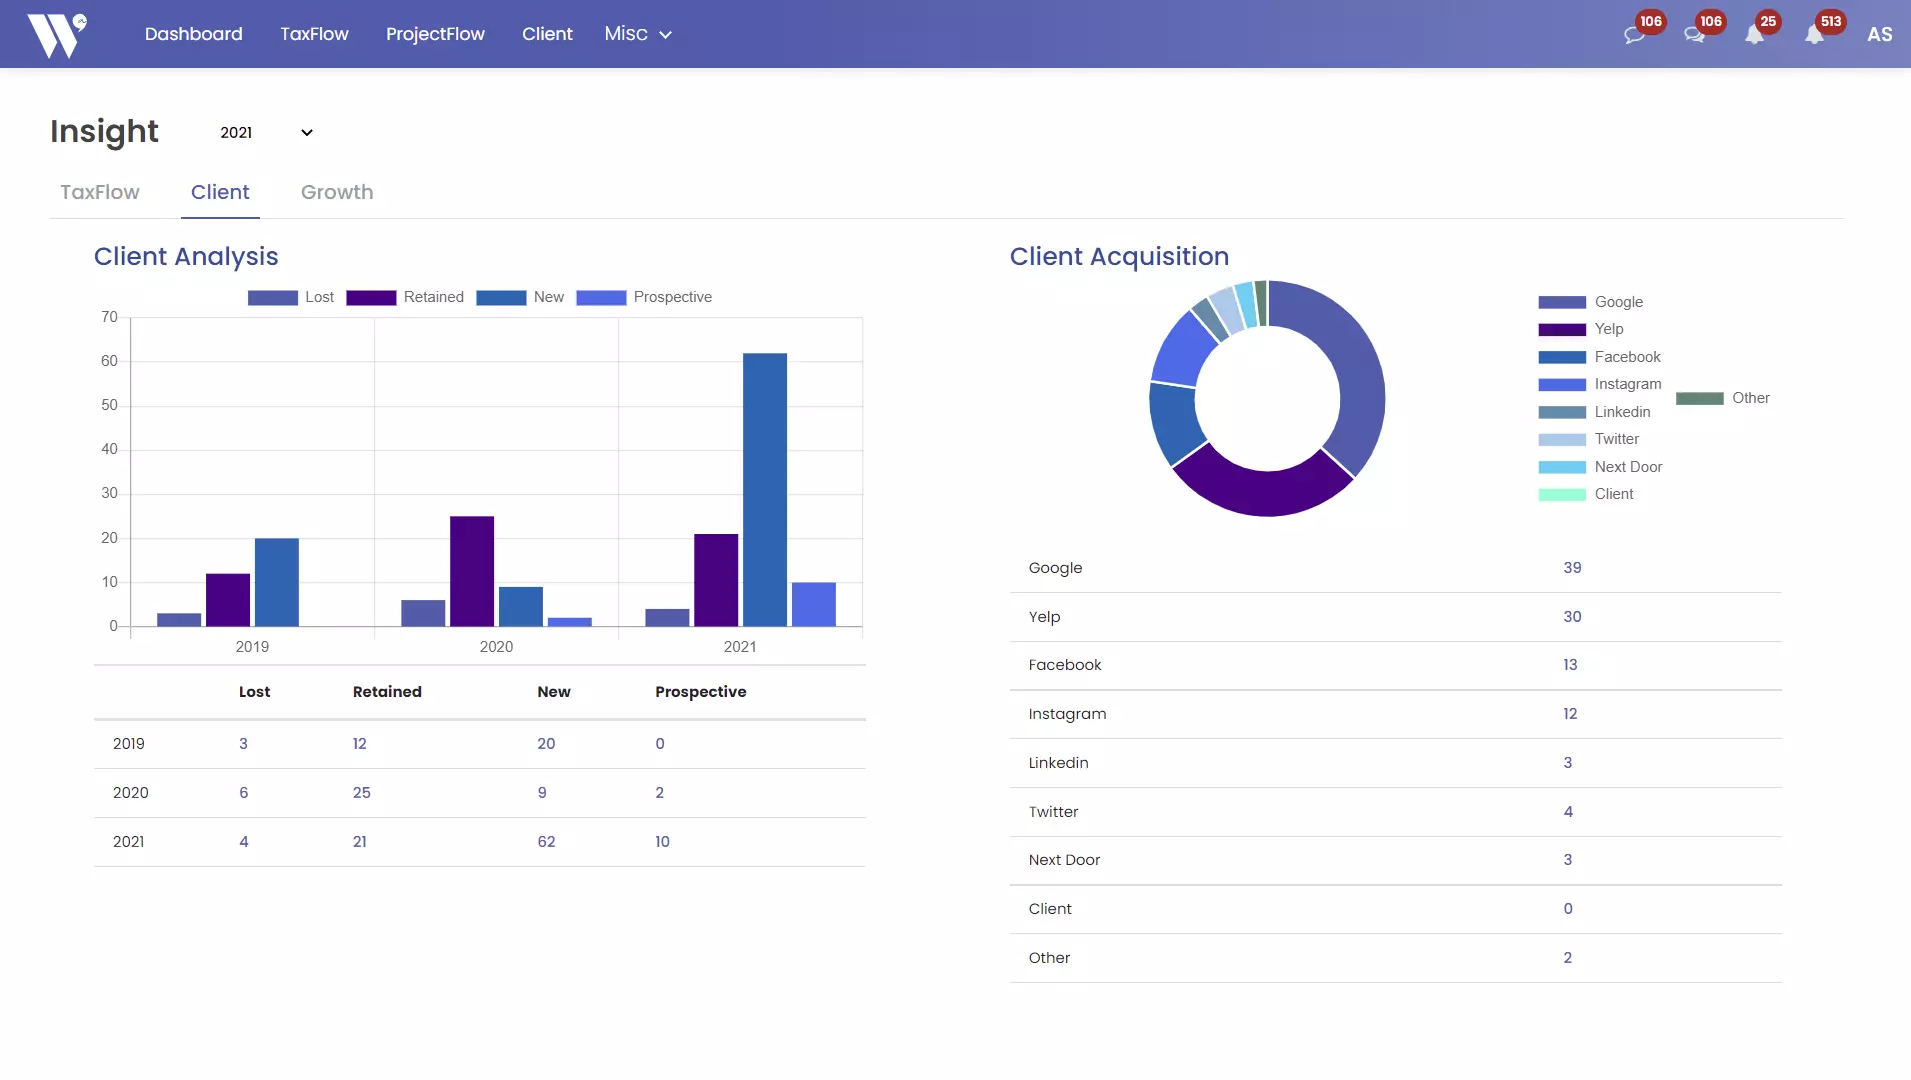Open the chat messages icon with 106 badge
Viewport: 1911px width, 1080px height.
click(x=1636, y=33)
